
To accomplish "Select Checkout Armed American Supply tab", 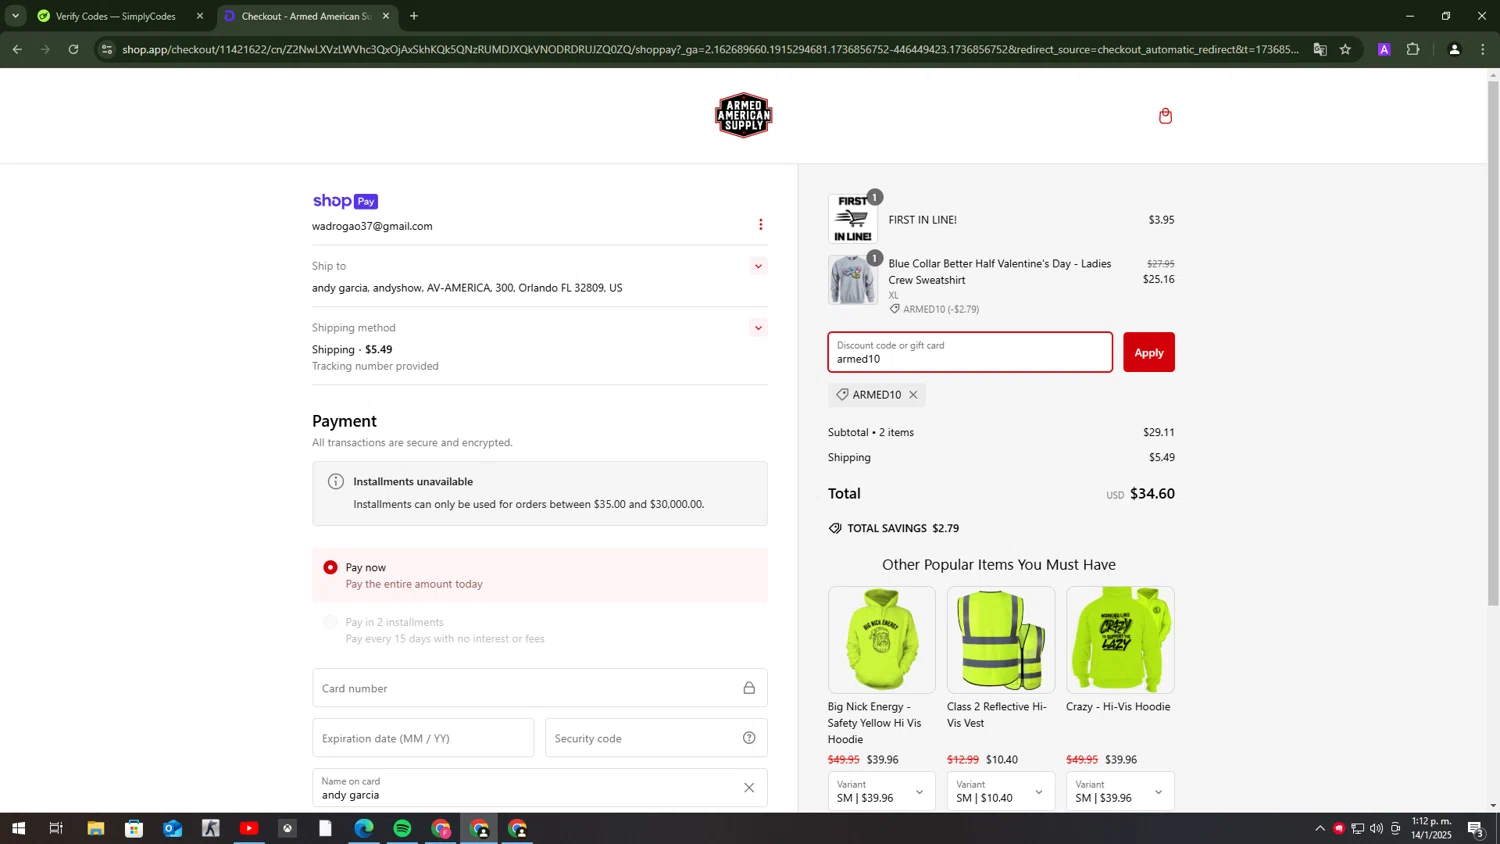I will point(305,16).
